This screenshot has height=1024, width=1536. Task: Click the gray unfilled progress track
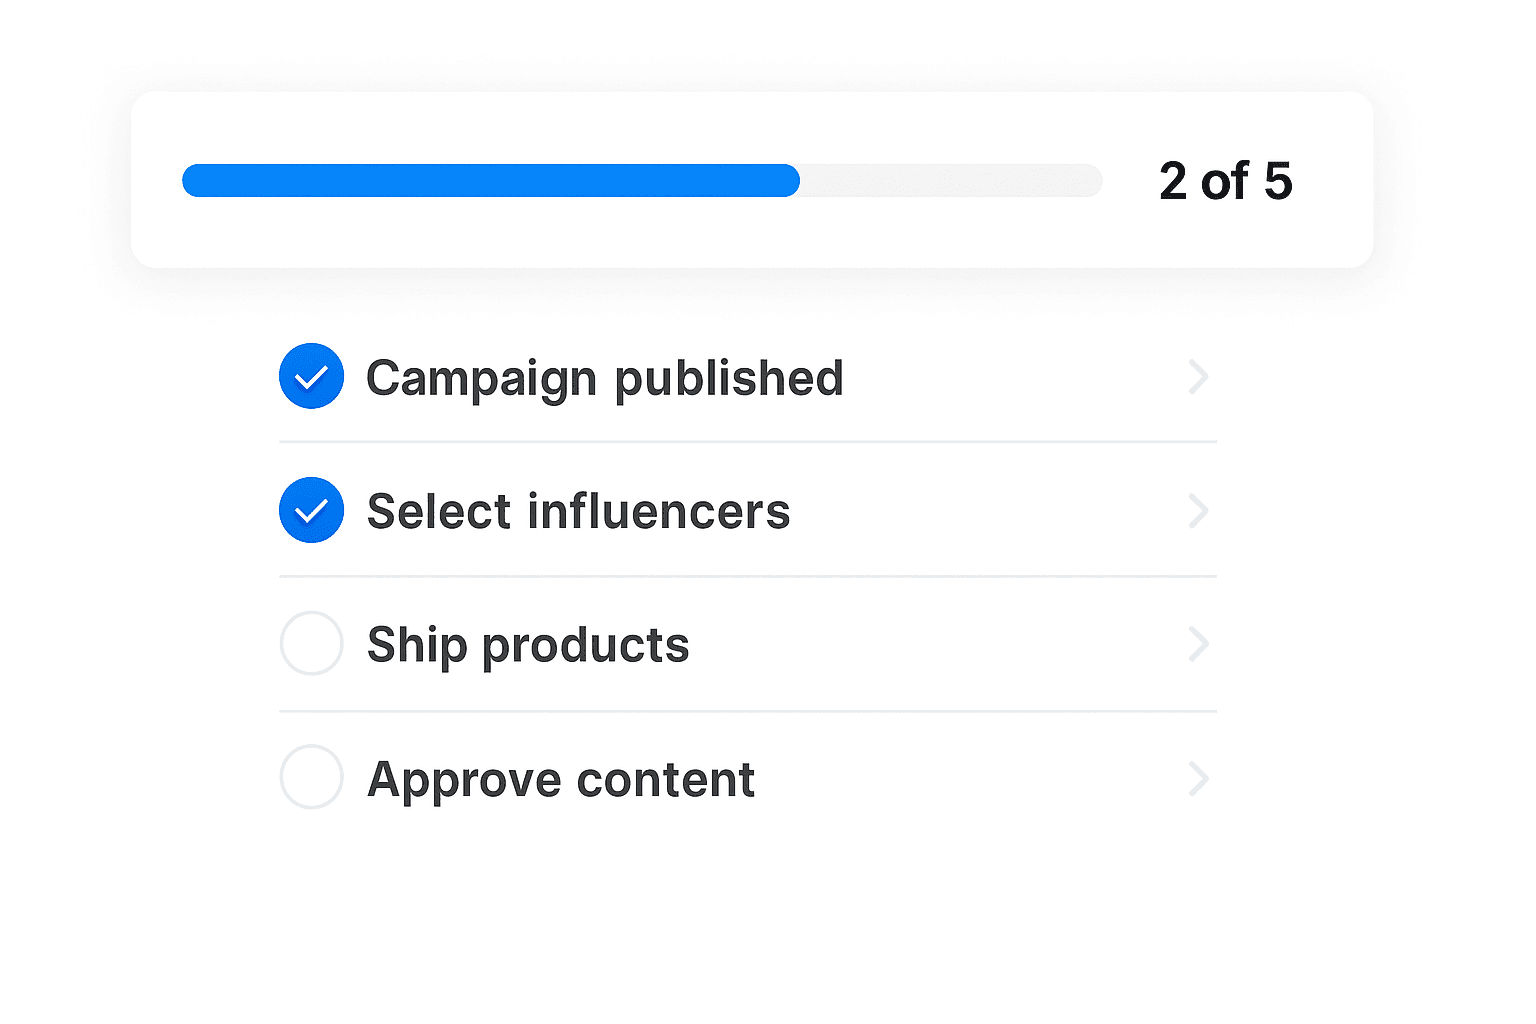coord(950,181)
